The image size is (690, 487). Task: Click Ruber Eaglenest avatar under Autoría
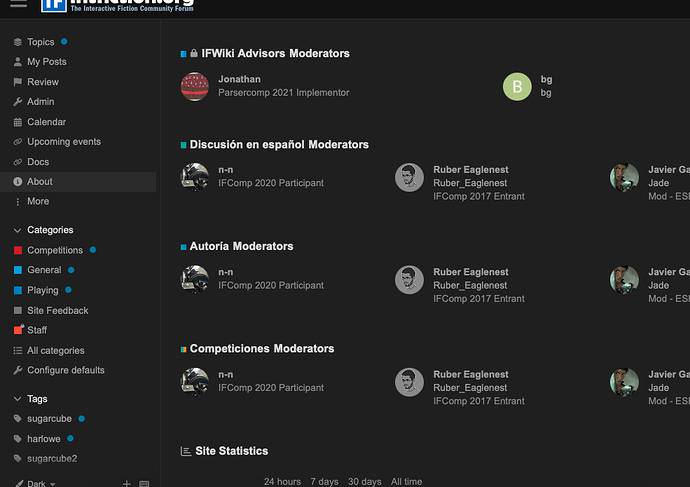click(x=409, y=280)
